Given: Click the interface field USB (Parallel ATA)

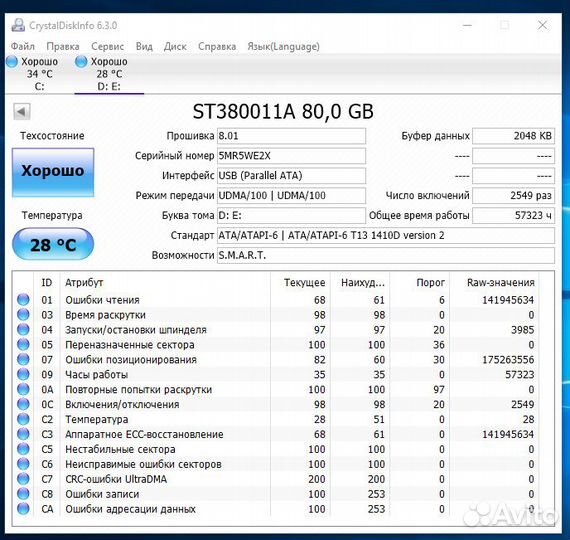Looking at the screenshot, I should (x=291, y=176).
